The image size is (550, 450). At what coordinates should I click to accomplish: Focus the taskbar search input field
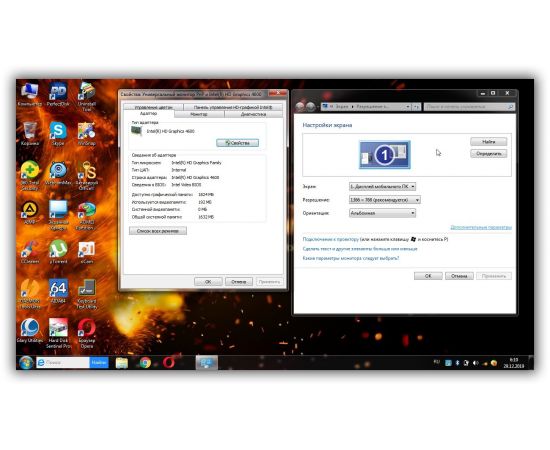click(63, 363)
